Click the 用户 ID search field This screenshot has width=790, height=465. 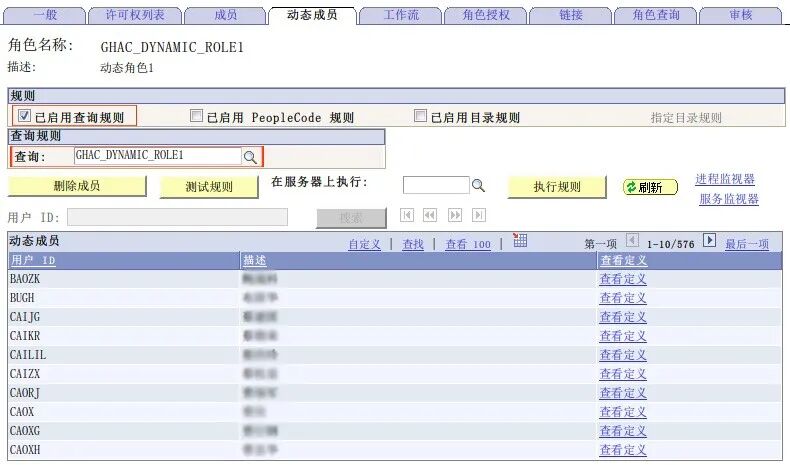[x=177, y=217]
